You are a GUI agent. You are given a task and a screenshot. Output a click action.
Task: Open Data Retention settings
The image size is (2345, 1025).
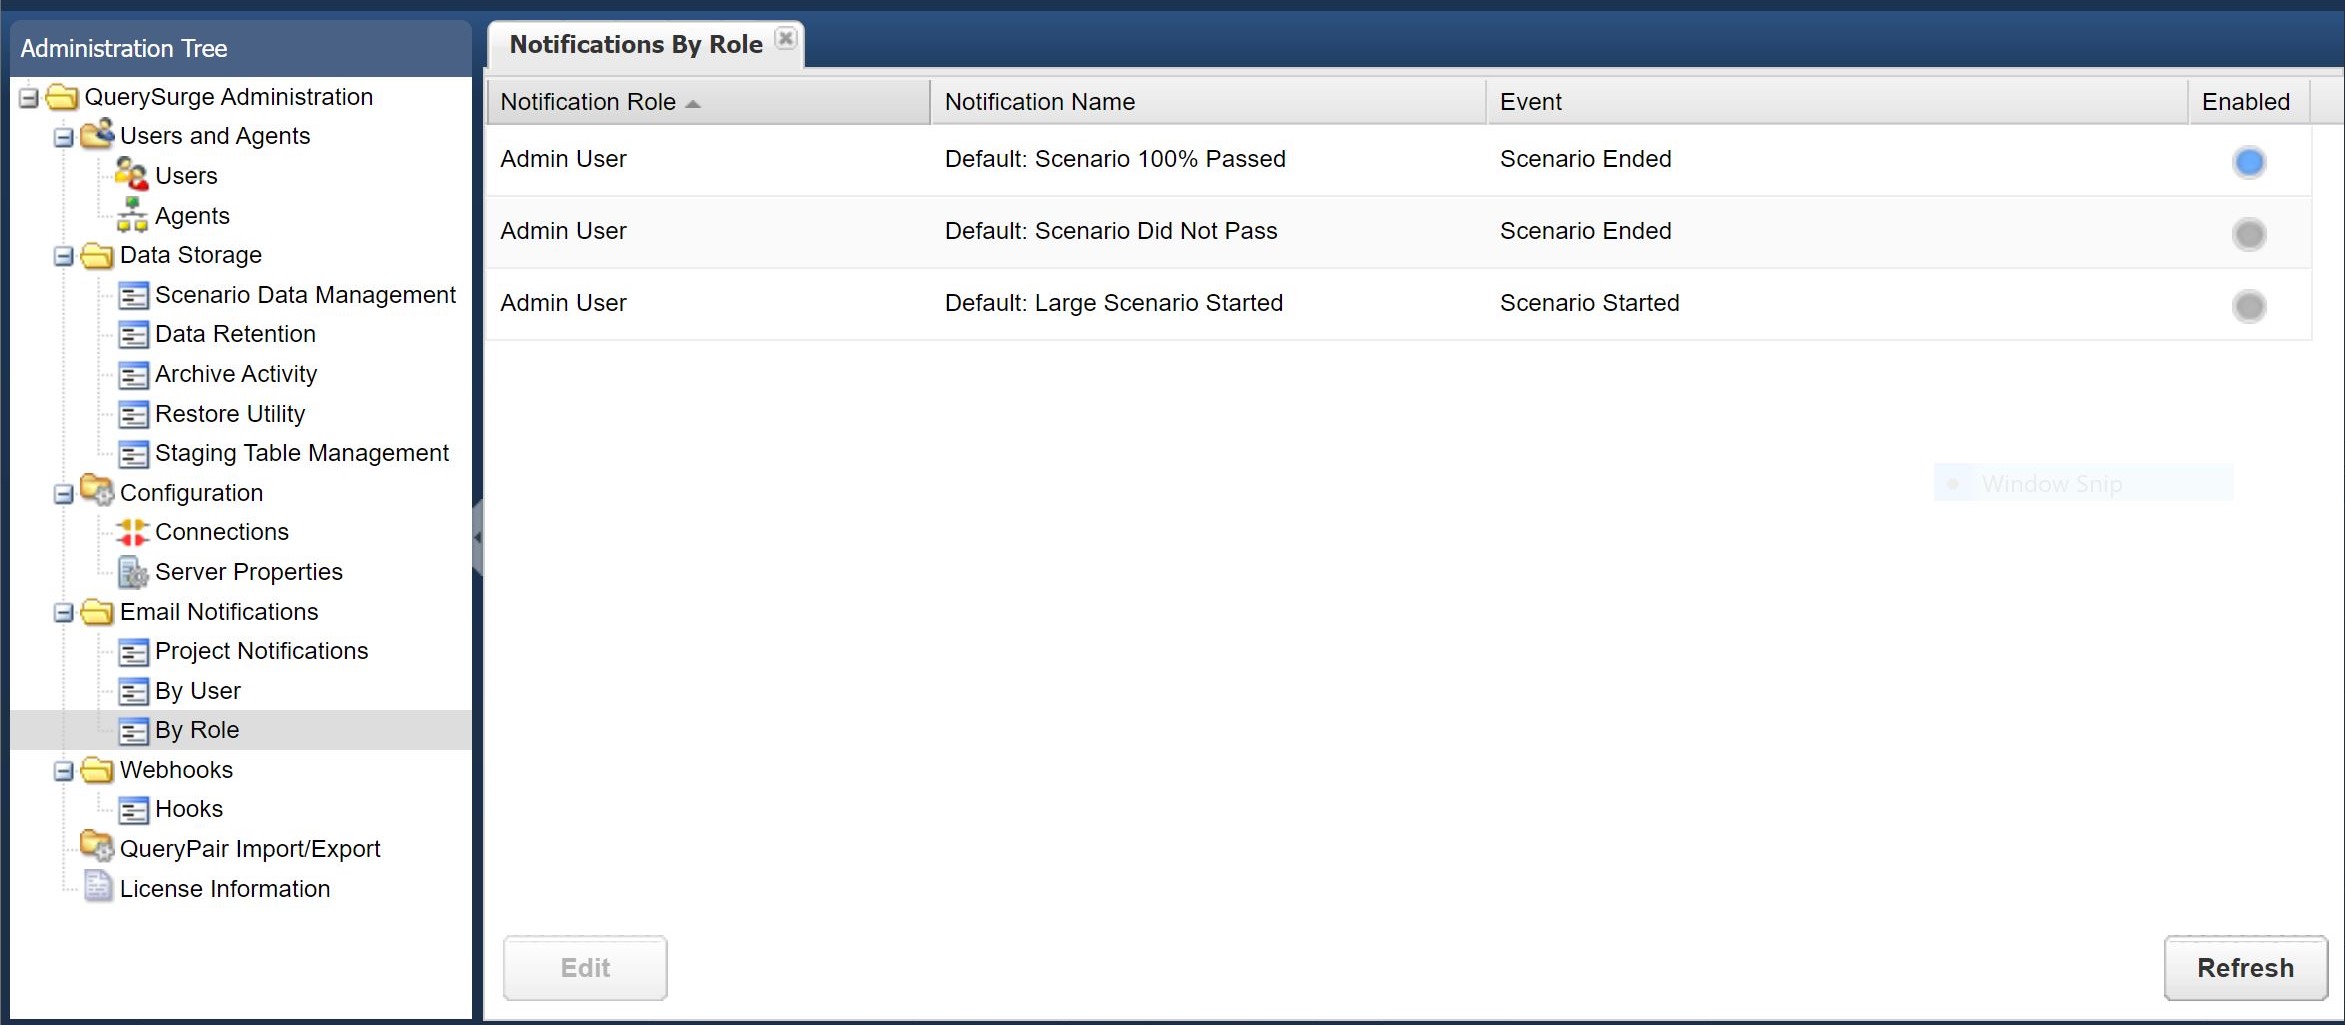pos(235,334)
